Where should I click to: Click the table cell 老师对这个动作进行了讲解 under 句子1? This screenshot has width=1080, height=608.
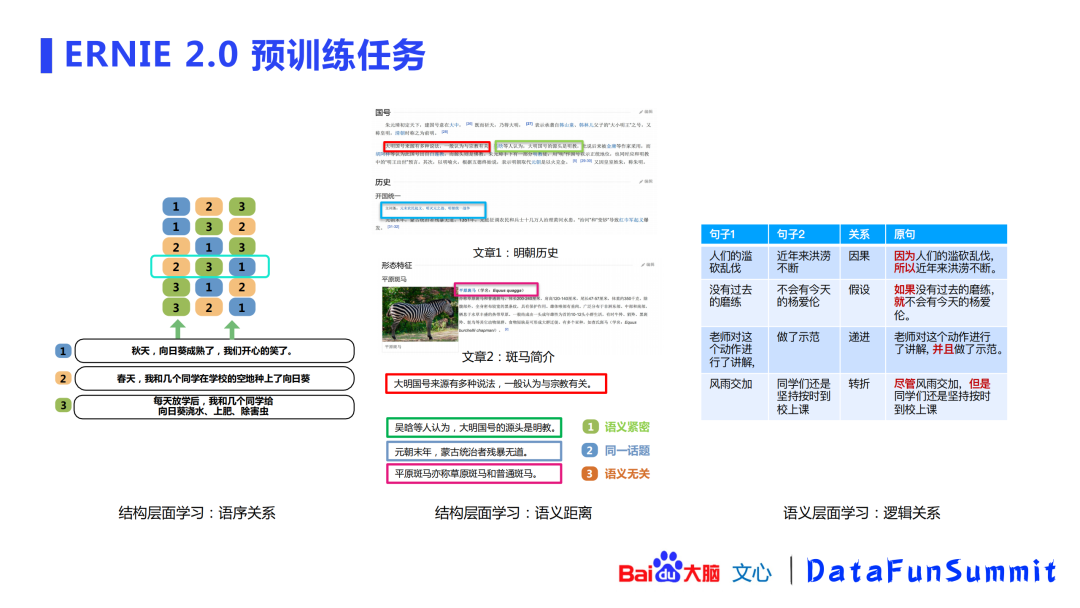(x=734, y=349)
